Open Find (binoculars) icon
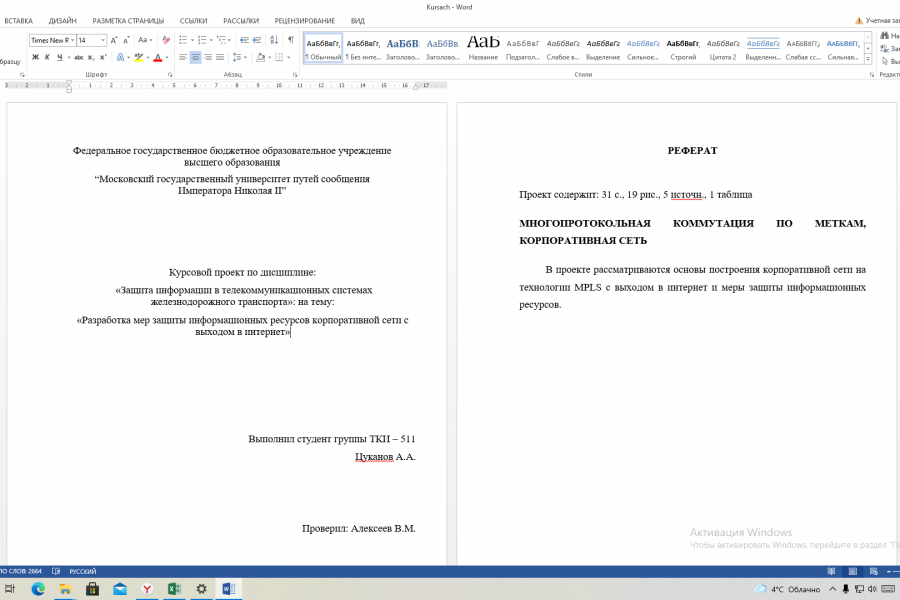Screen dimensions: 900x600 point(885,36)
